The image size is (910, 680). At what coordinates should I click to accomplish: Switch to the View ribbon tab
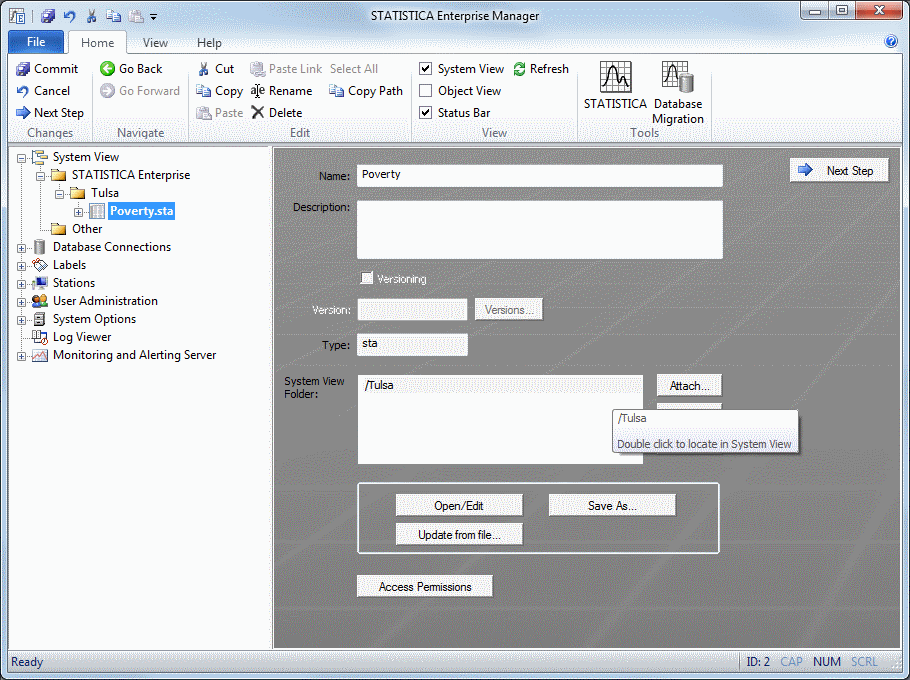point(155,43)
